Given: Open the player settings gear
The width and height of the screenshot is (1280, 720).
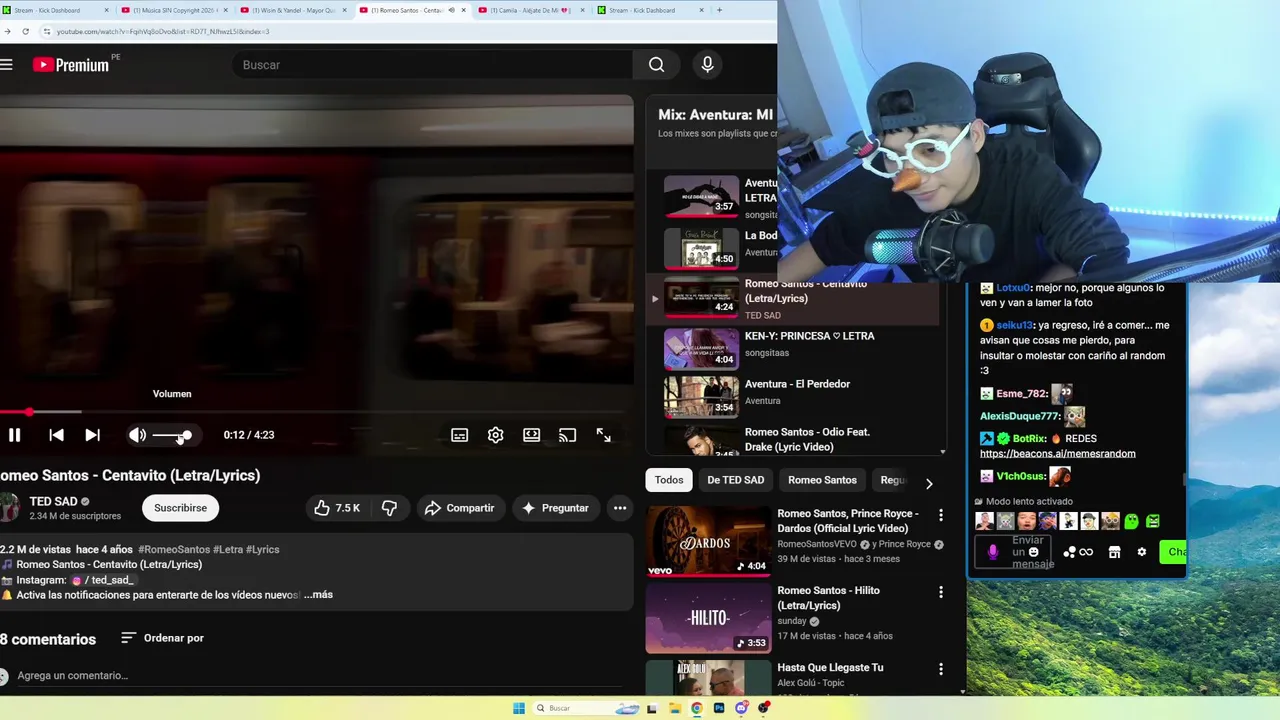Looking at the screenshot, I should pyautogui.click(x=496, y=435).
